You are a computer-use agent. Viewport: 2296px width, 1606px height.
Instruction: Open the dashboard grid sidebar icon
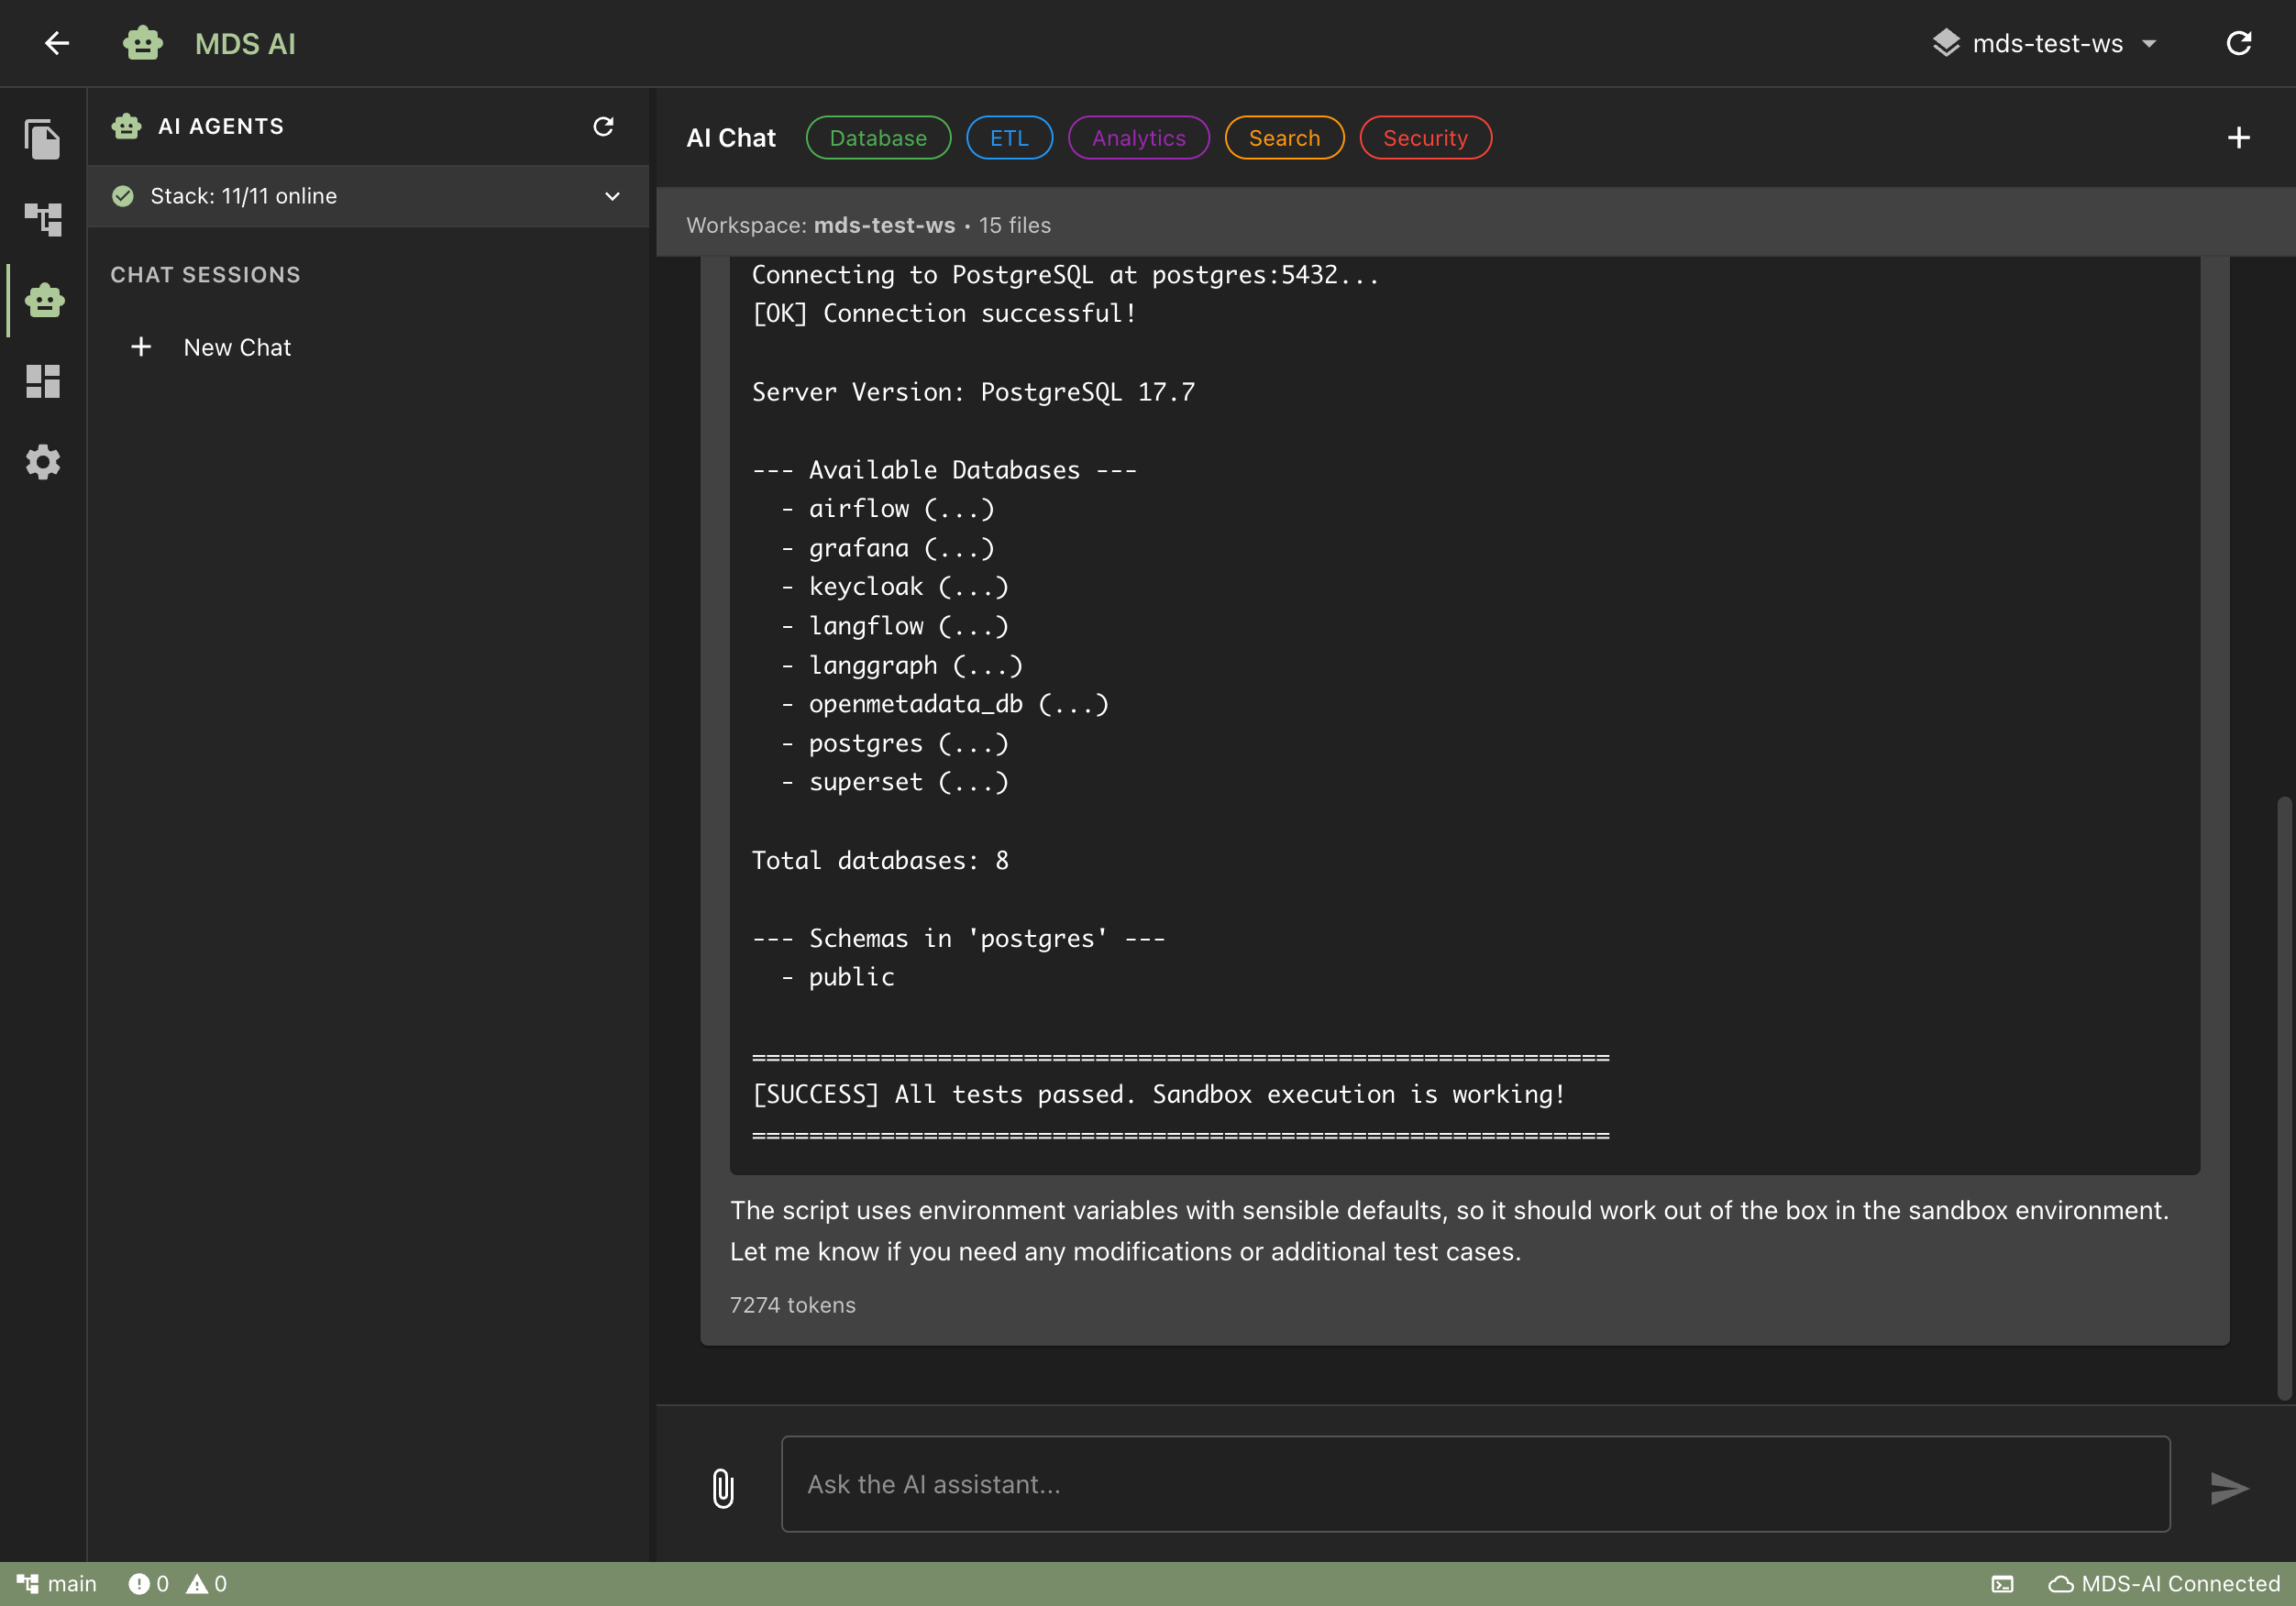(43, 381)
